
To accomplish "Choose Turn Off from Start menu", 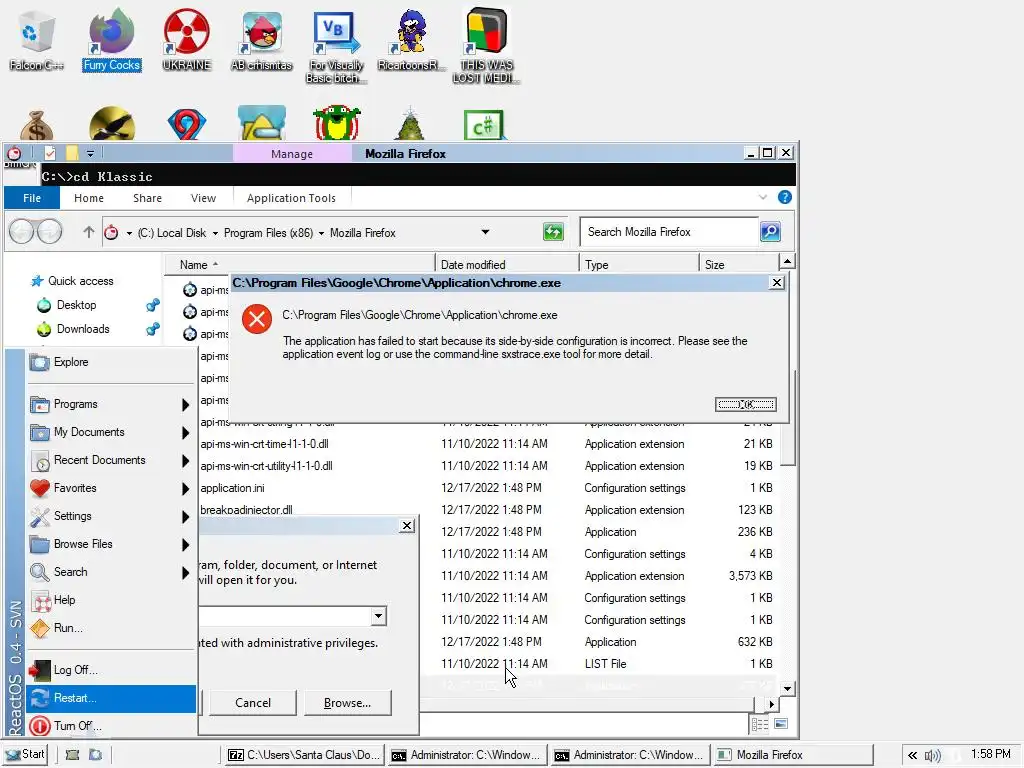I will click(x=111, y=726).
